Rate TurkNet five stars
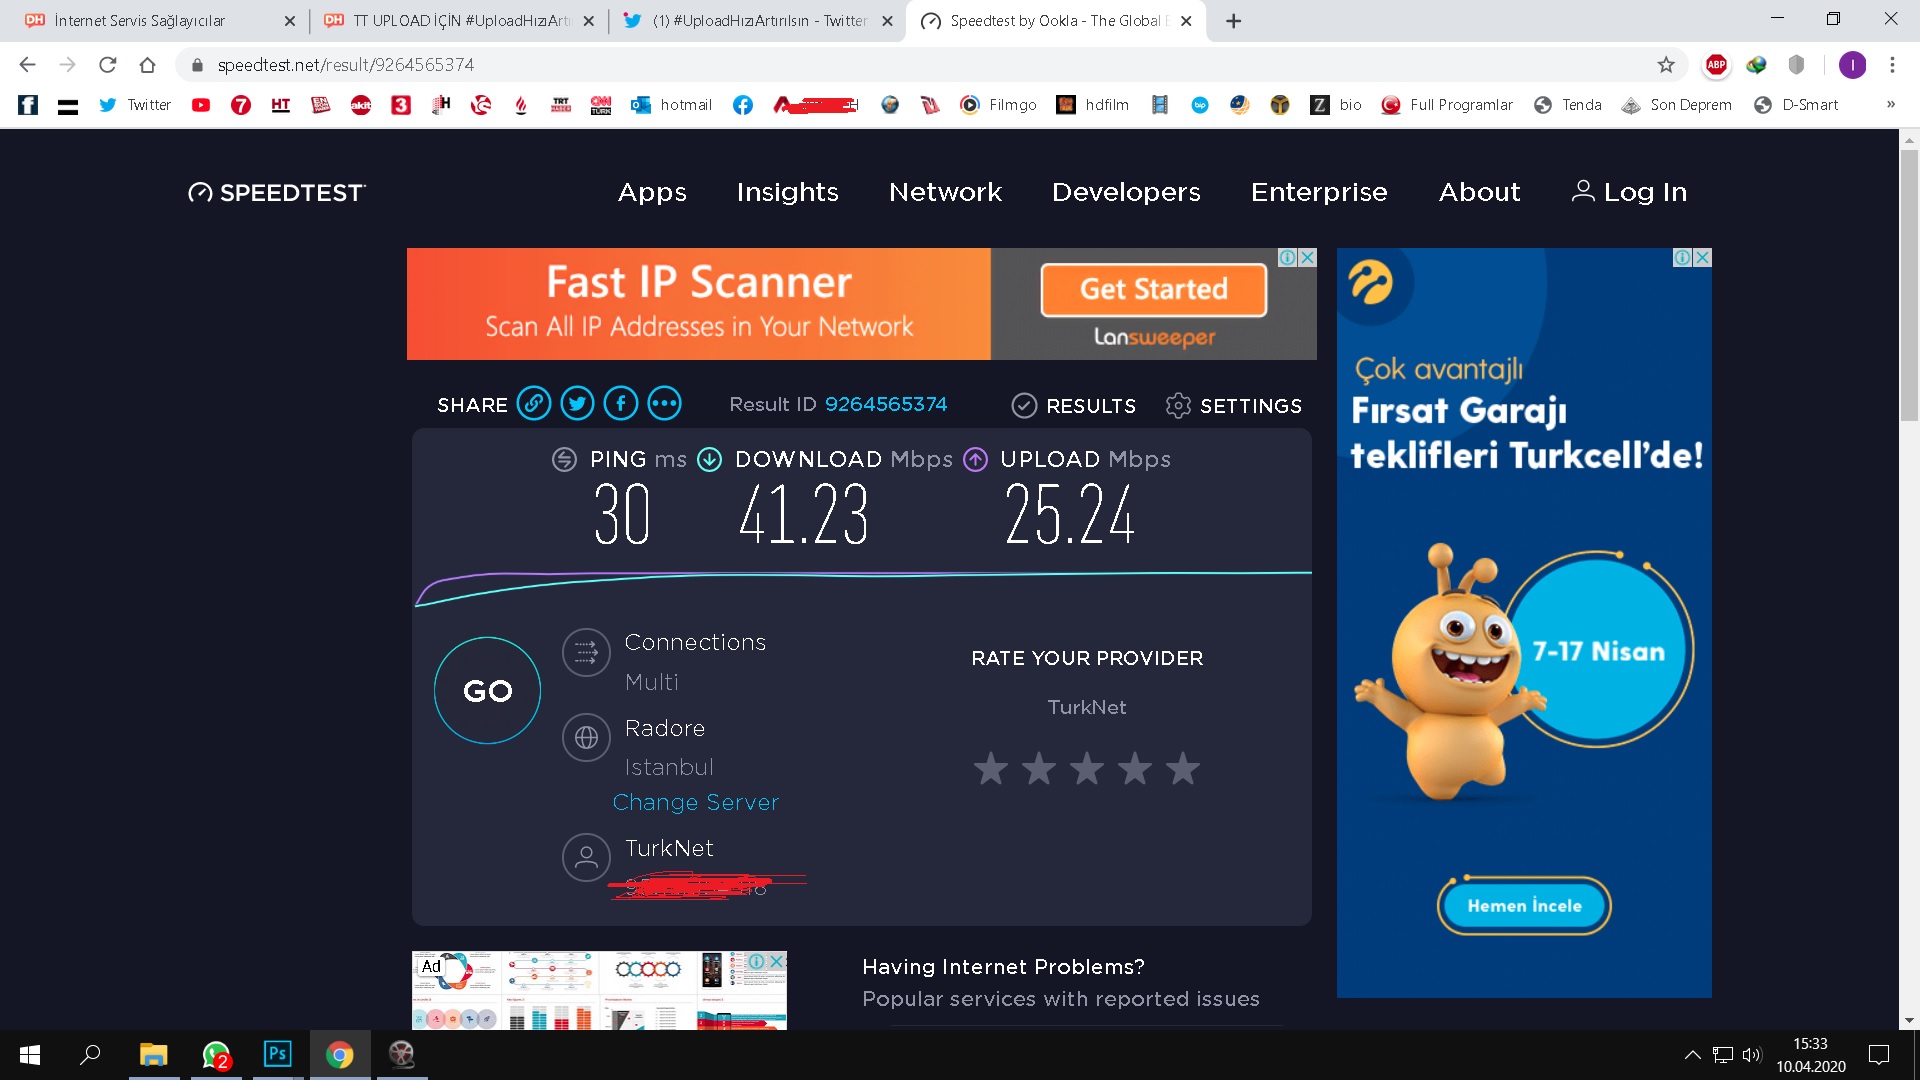This screenshot has height=1080, width=1920. (x=1183, y=768)
